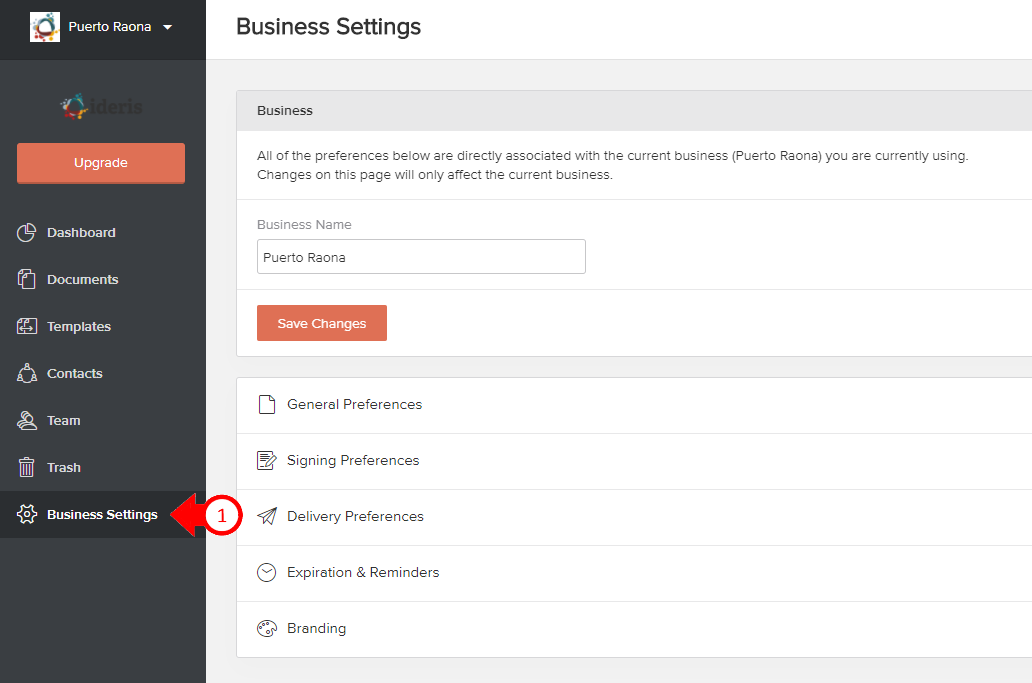Expand the Signing Preferences section
Image resolution: width=1032 pixels, height=683 pixels.
[353, 461]
